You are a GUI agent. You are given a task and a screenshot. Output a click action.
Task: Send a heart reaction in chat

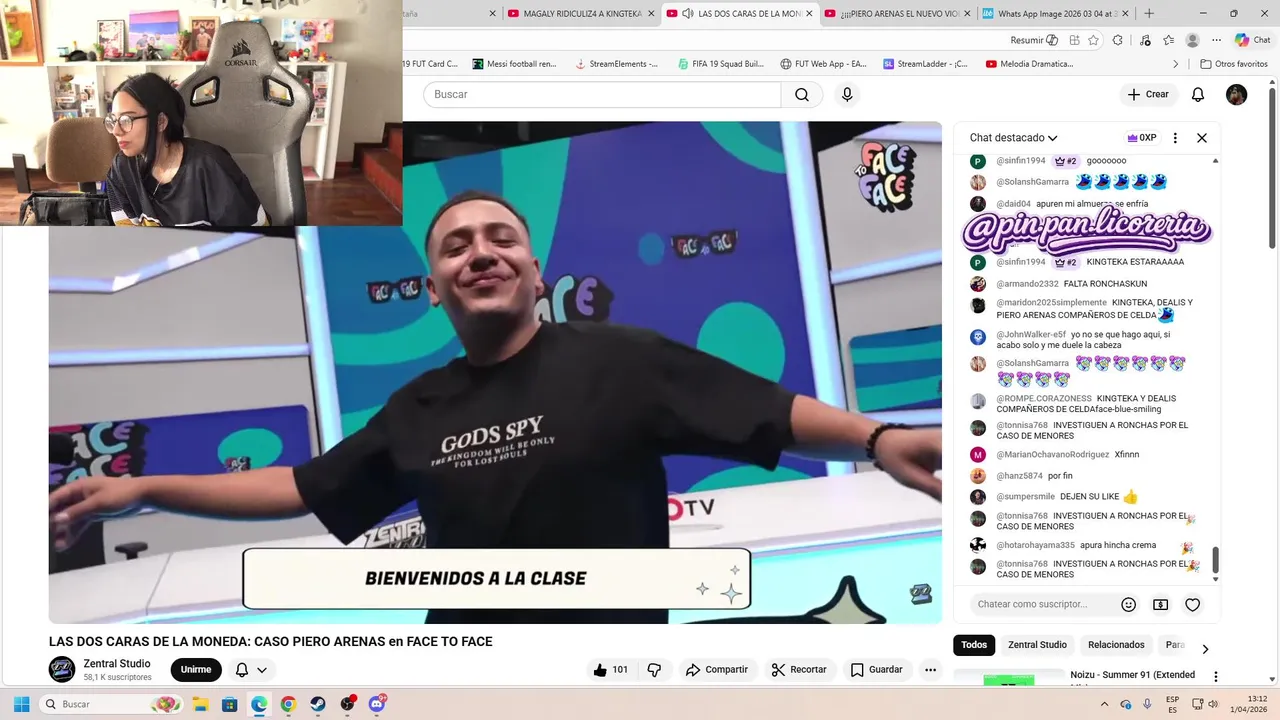[1192, 604]
